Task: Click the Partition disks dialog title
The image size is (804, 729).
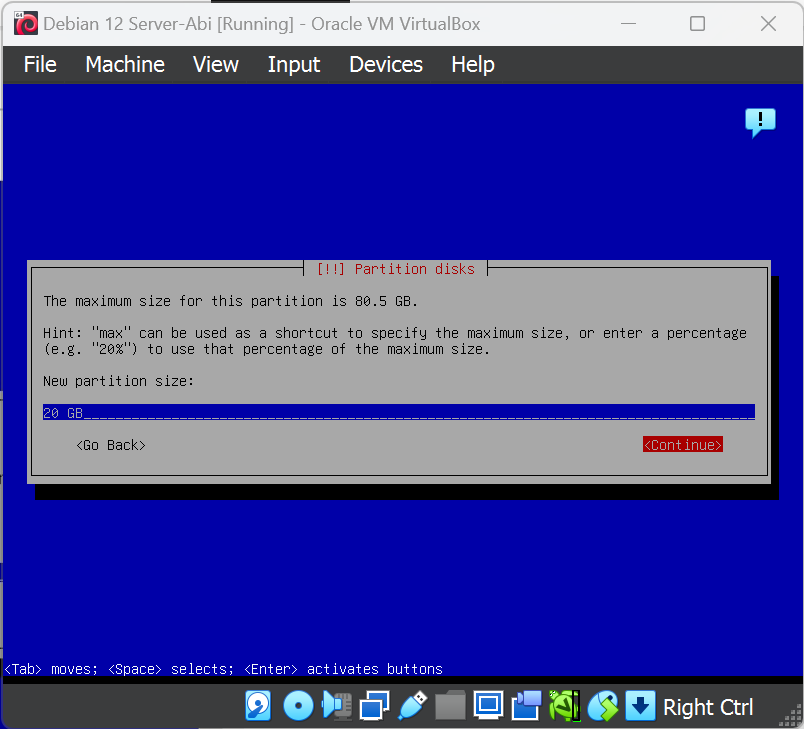Action: coord(395,269)
